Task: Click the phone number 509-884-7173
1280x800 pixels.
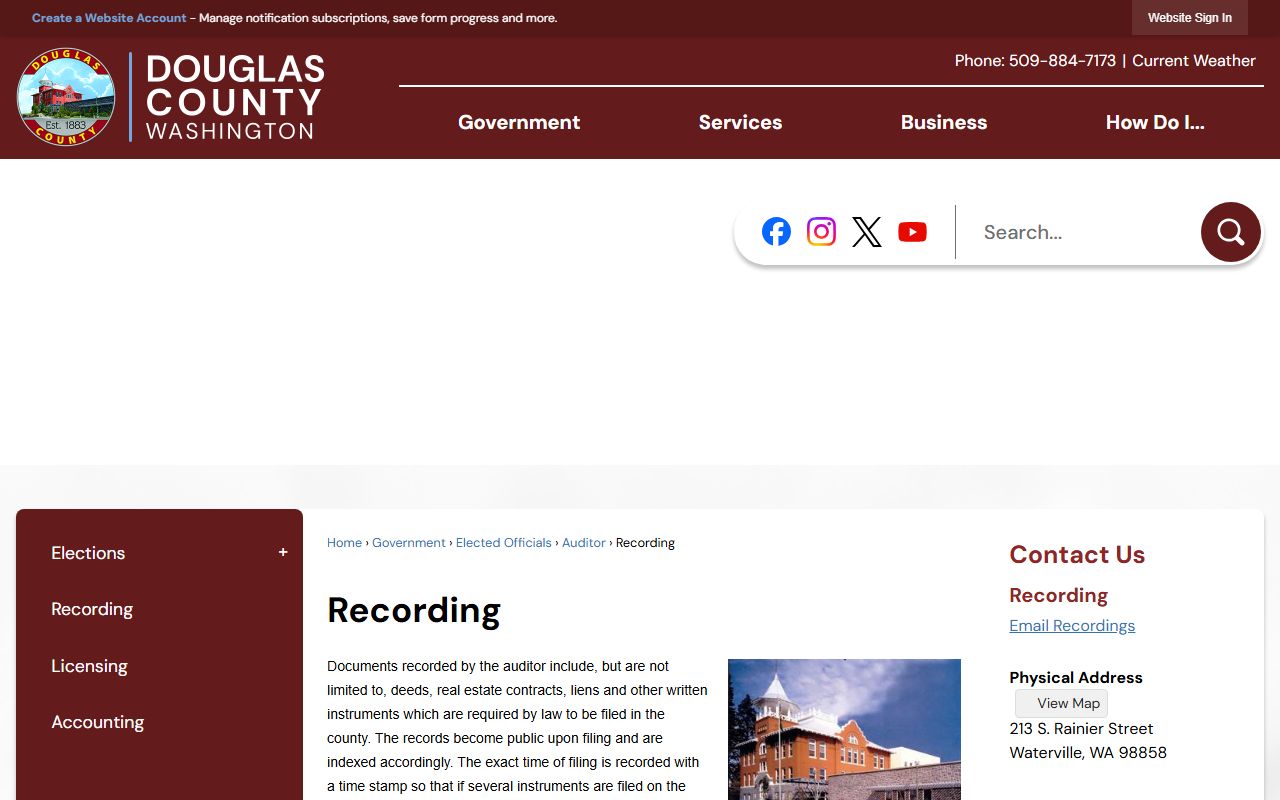Action: tap(1062, 61)
